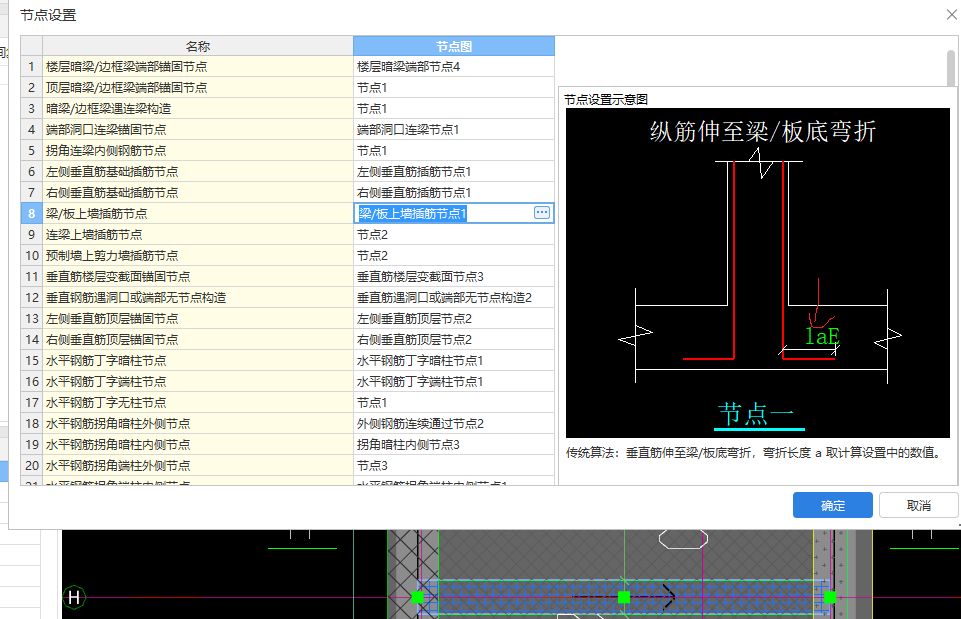Click value cell 拐角暗柱内侧节点3
Viewport: 961px width, 619px height.
(454, 444)
